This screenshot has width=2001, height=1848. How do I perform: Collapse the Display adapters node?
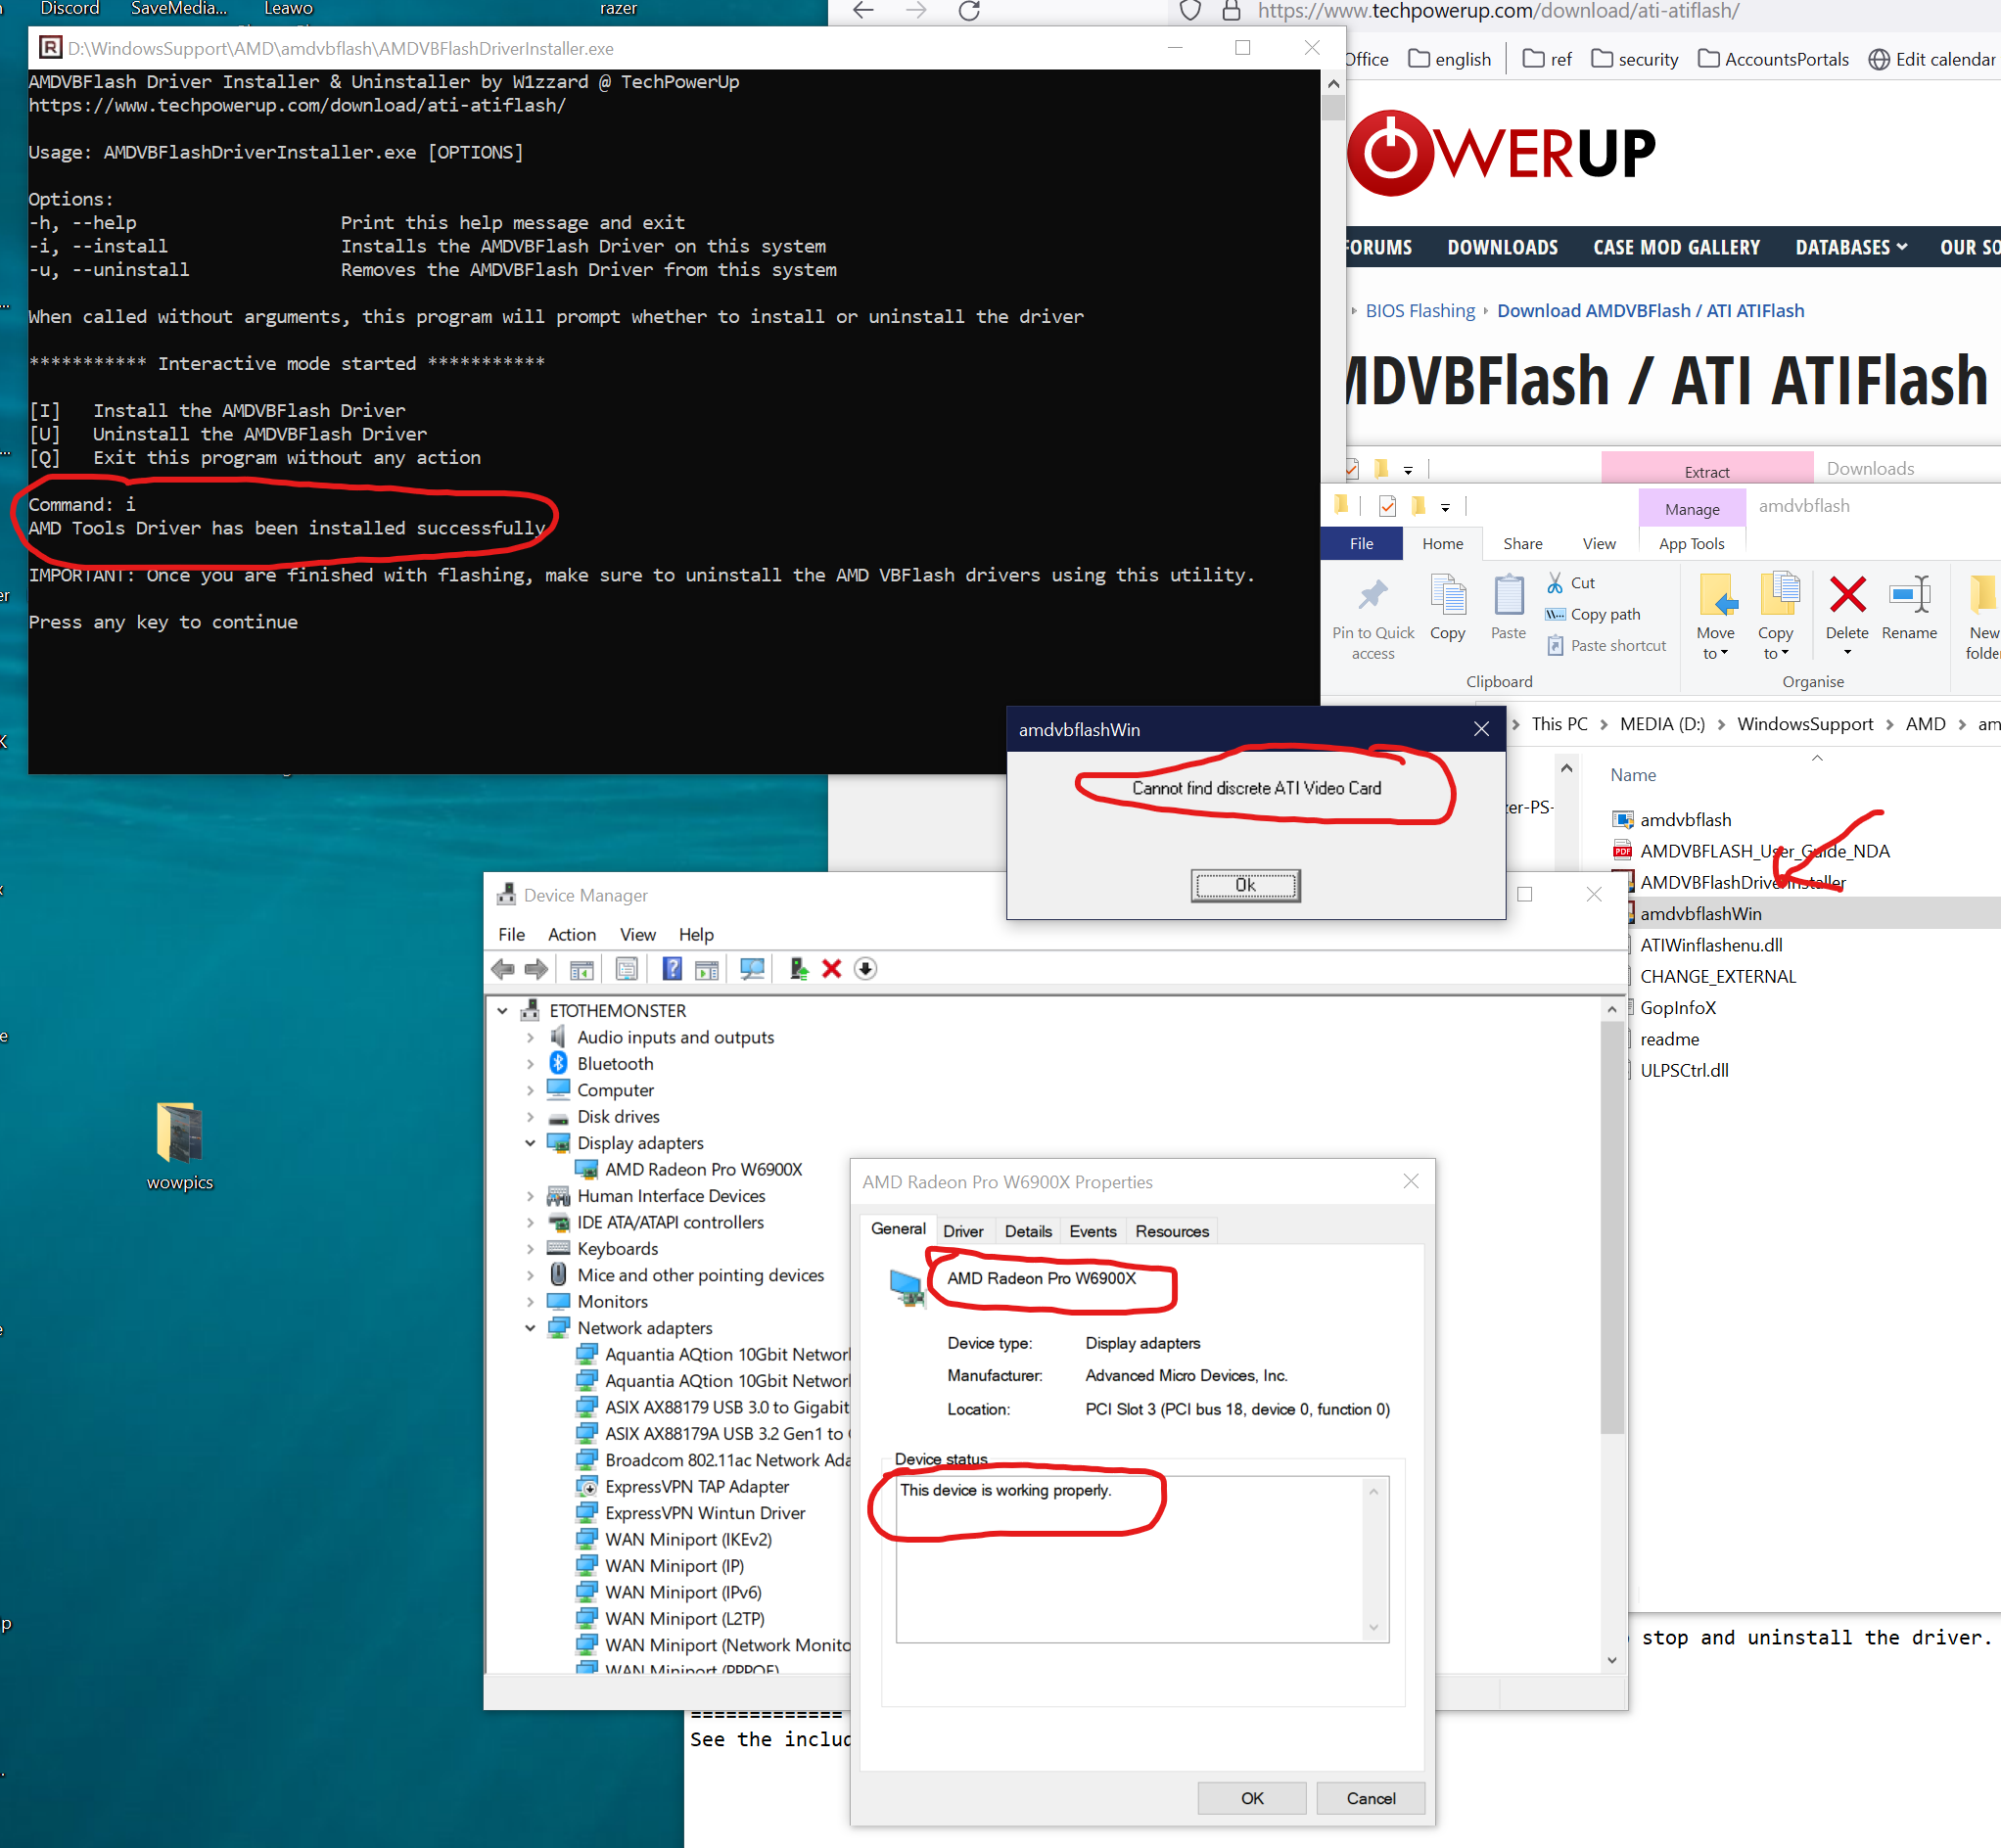pos(530,1143)
